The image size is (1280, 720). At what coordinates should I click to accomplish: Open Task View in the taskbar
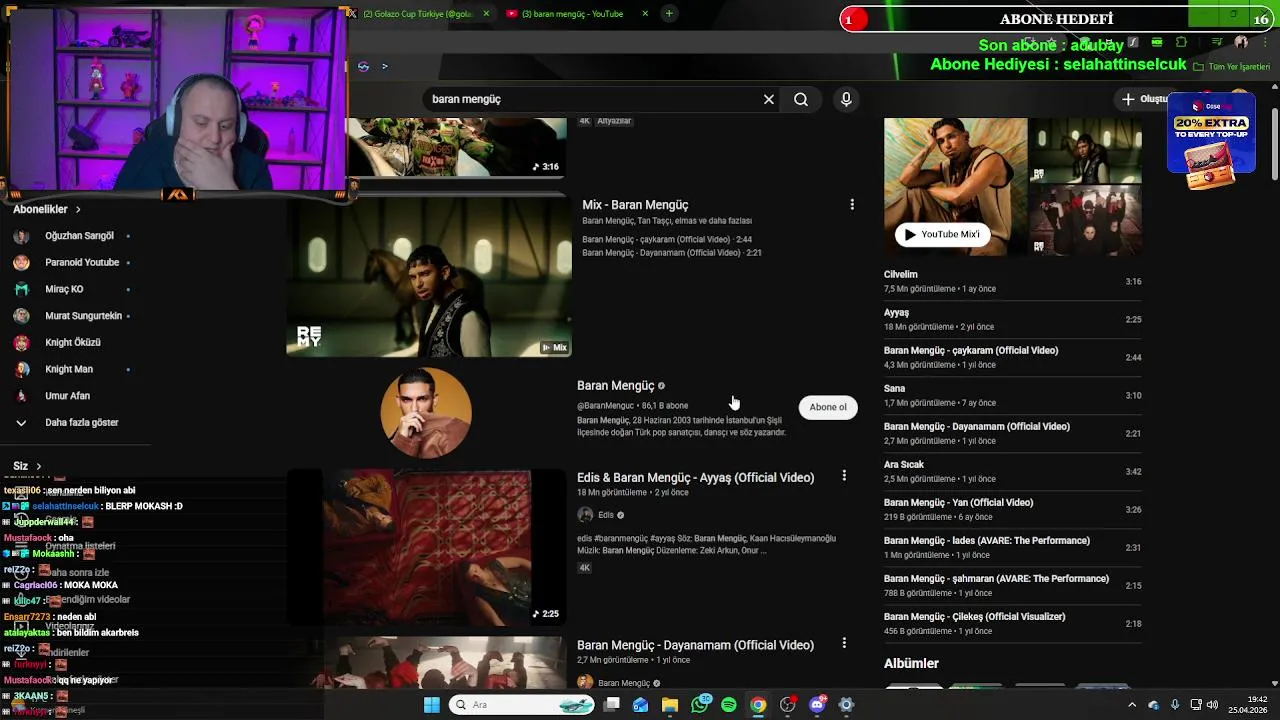point(611,705)
